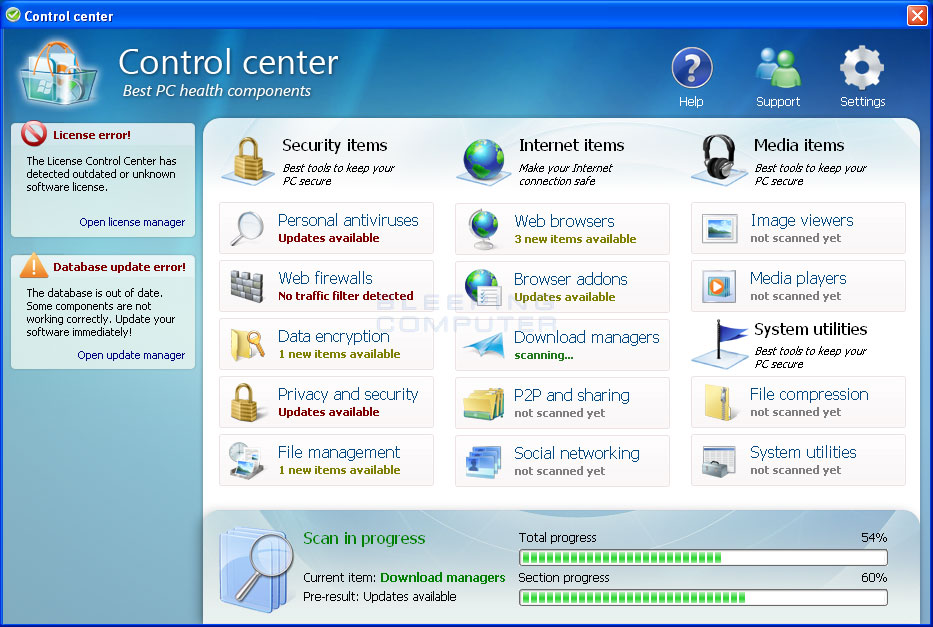Click the Social networking icon

click(483, 462)
